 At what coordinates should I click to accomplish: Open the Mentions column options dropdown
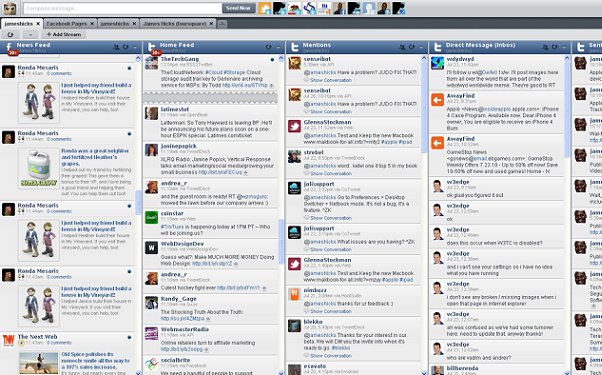pyautogui.click(x=421, y=48)
